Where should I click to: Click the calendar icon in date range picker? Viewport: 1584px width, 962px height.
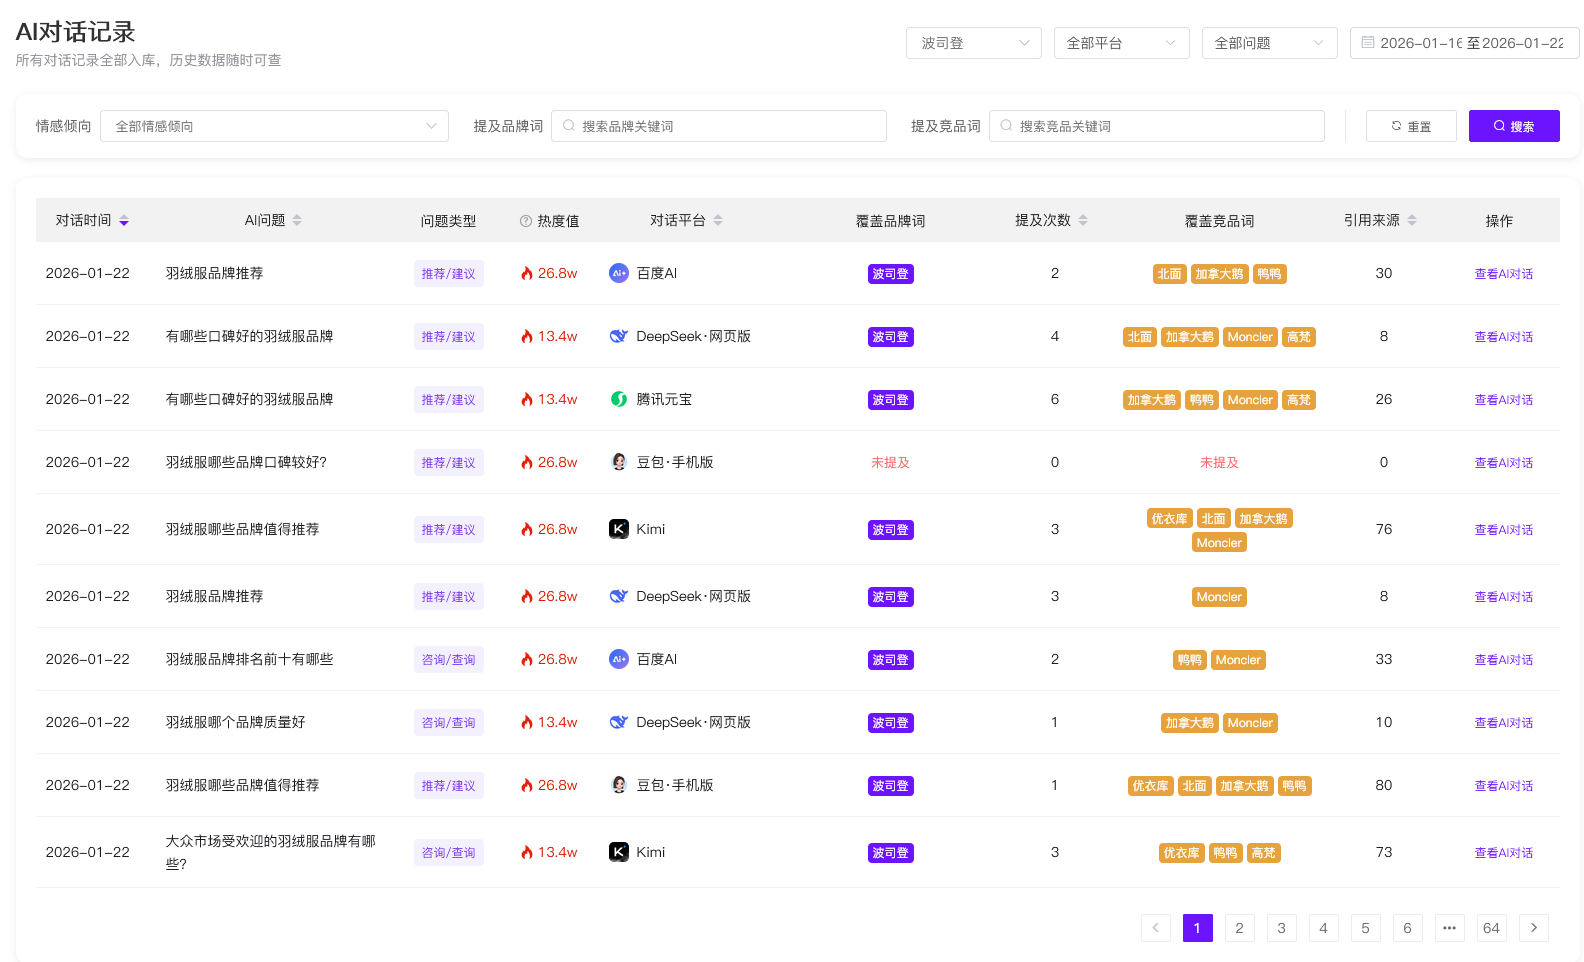(1367, 43)
